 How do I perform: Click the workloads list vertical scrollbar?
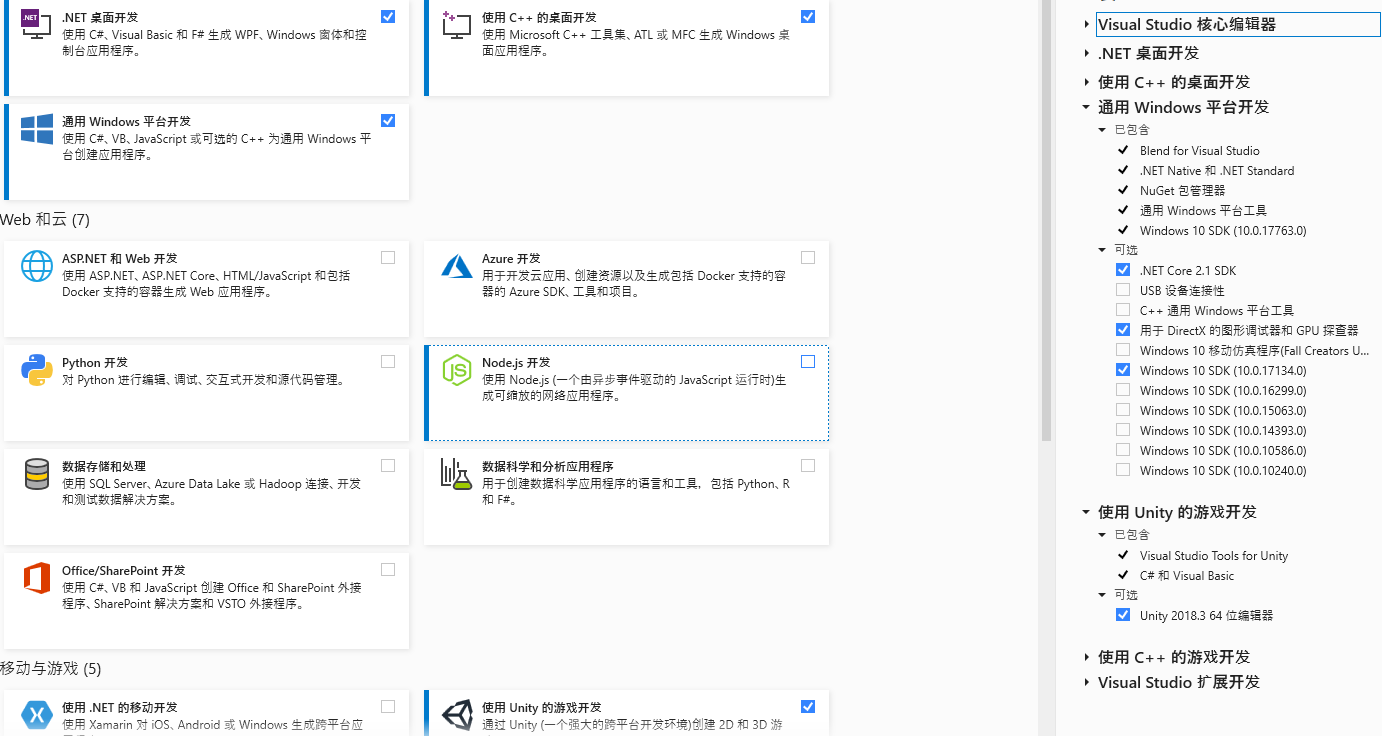click(x=1047, y=220)
